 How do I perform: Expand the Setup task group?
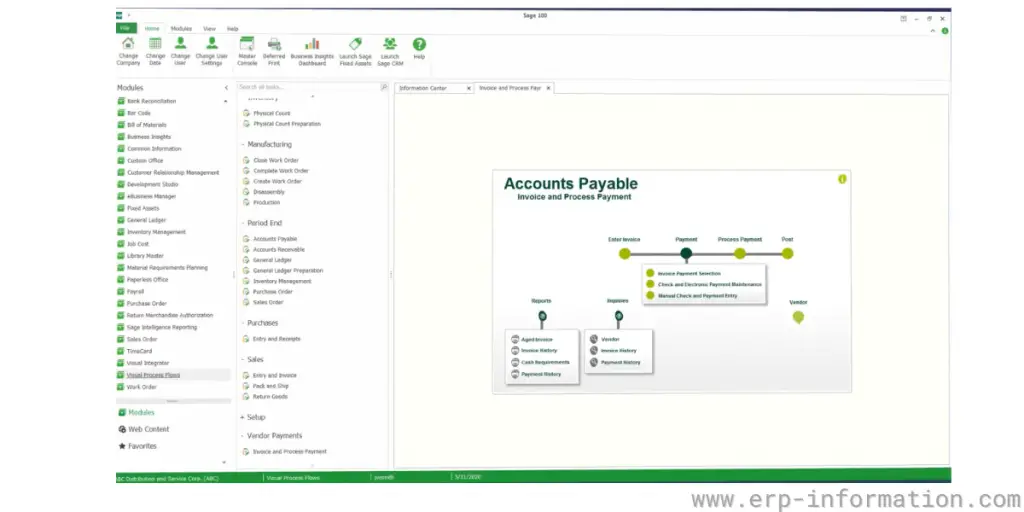[x=242, y=417]
